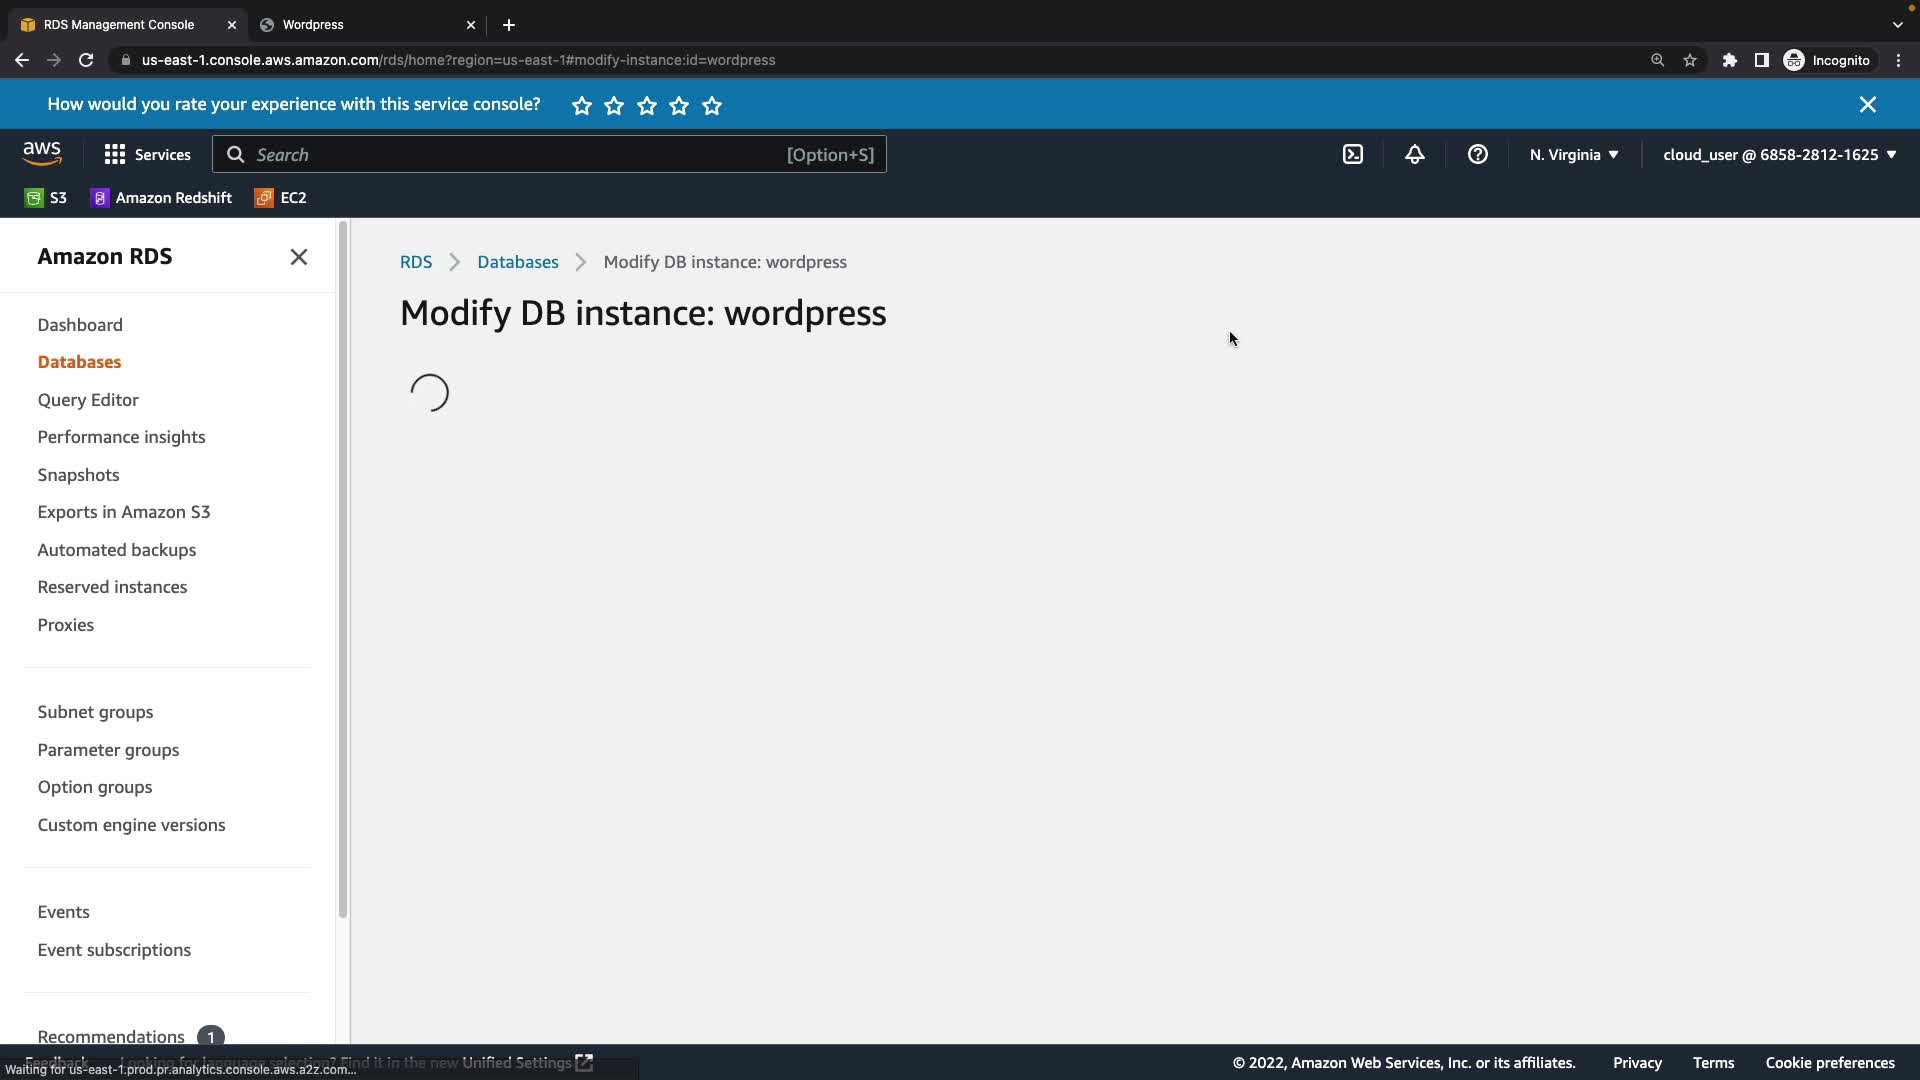Screen dimensions: 1920x1080
Task: Collapse the Amazon RDS side navigation
Action: (x=298, y=258)
